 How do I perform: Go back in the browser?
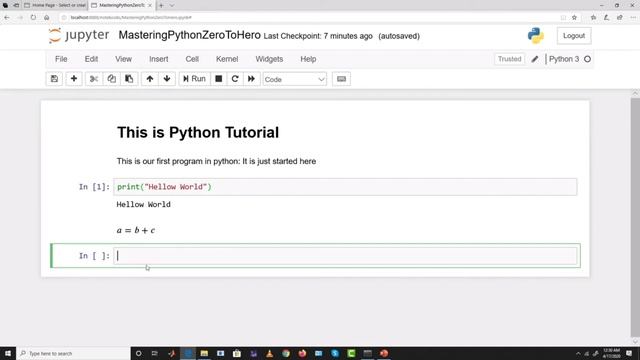[7, 18]
